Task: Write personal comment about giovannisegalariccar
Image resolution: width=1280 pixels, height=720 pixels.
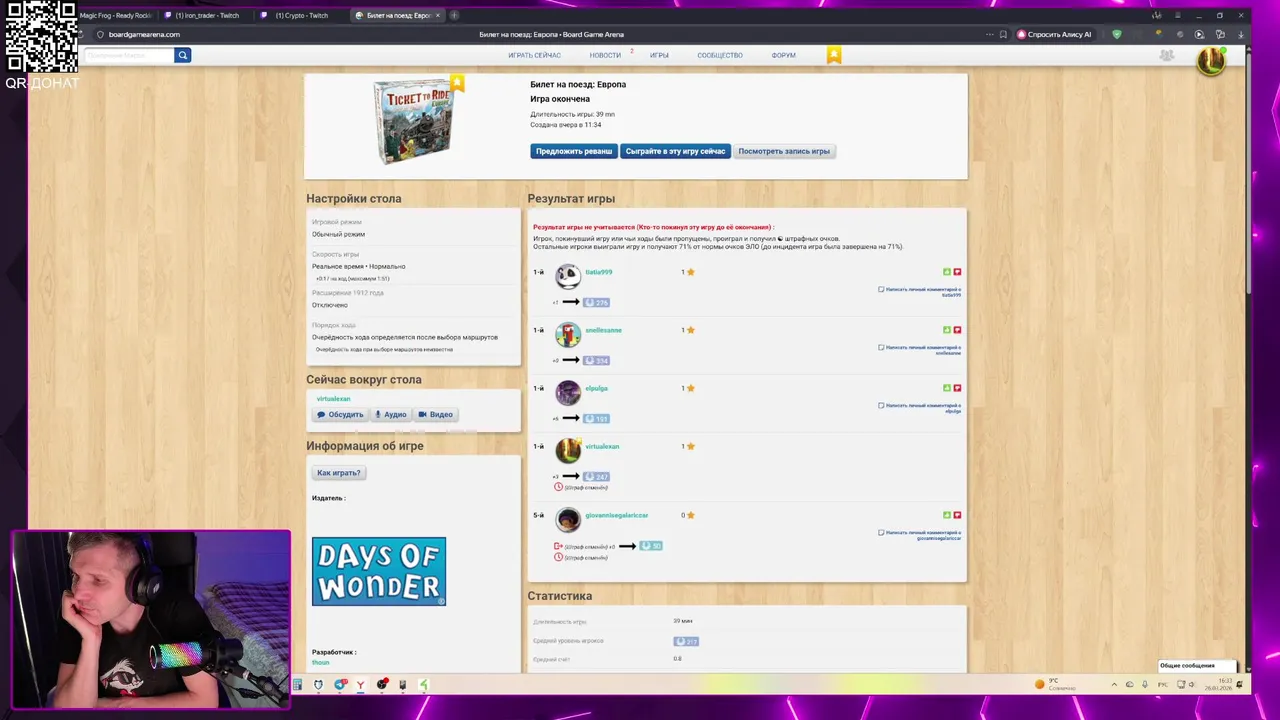Action: point(920,535)
